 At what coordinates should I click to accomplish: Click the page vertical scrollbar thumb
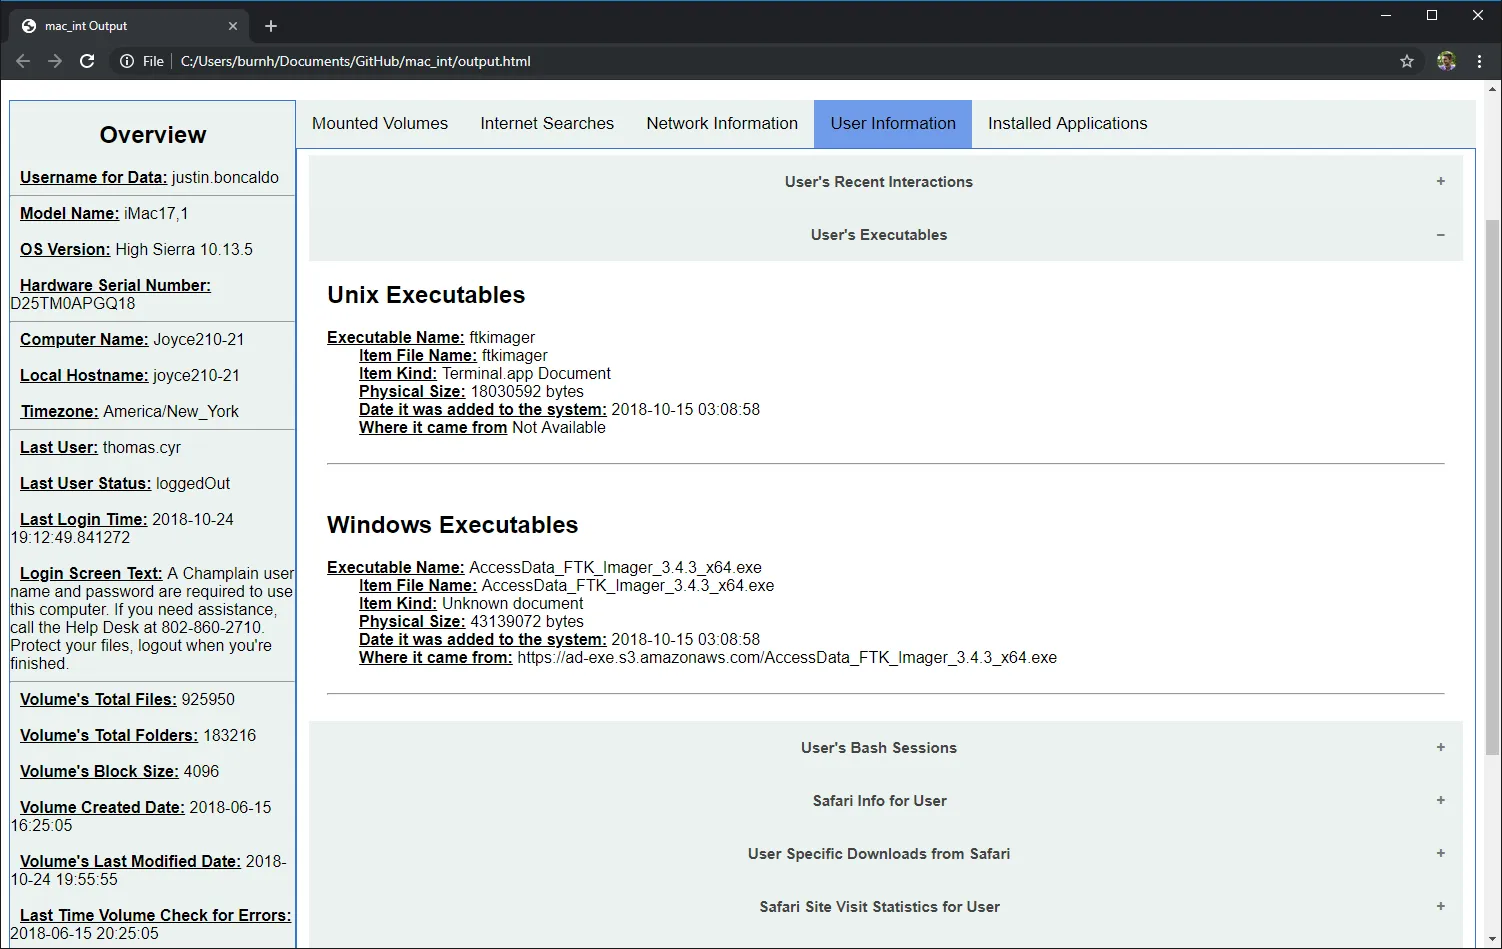[1492, 487]
